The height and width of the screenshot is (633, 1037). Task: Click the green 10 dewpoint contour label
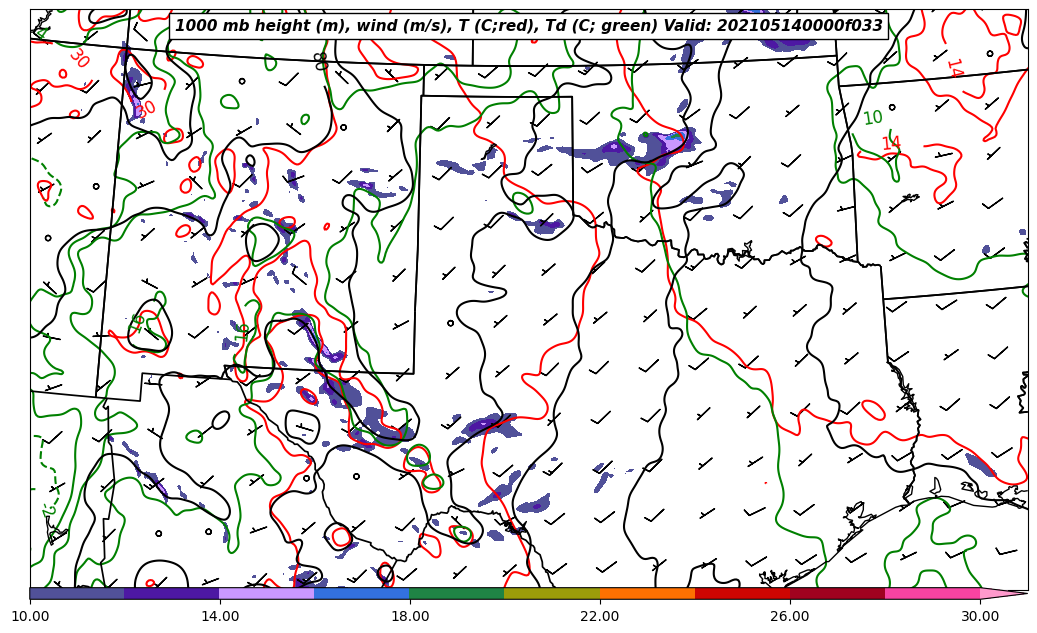(872, 118)
